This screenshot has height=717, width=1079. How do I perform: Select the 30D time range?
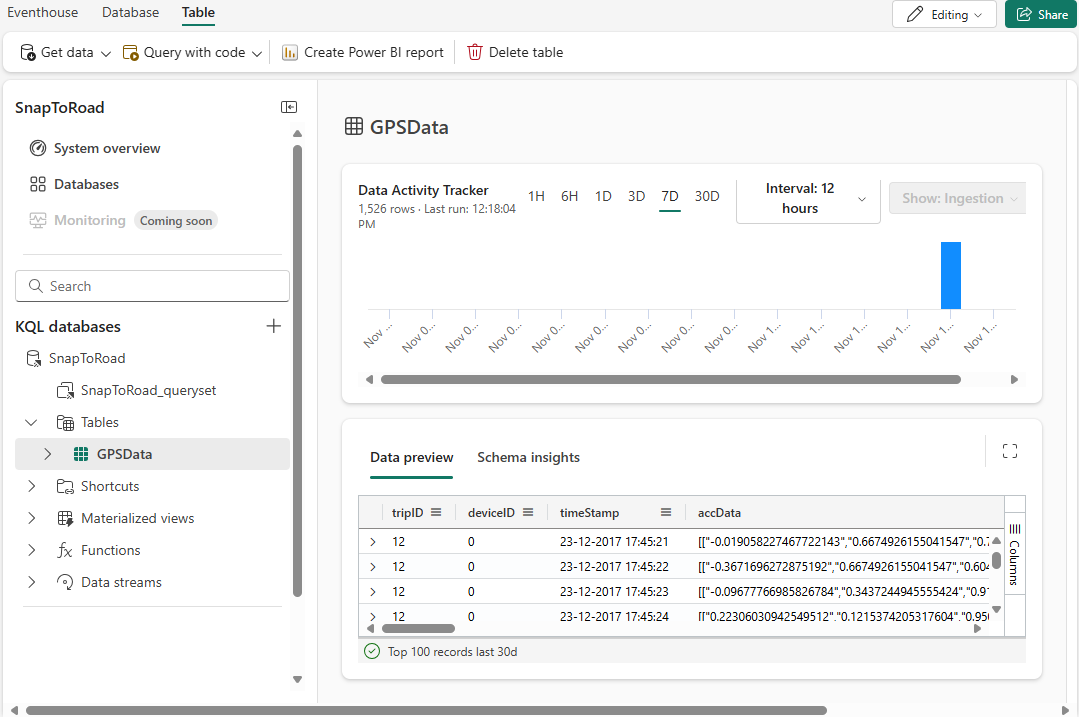707,197
